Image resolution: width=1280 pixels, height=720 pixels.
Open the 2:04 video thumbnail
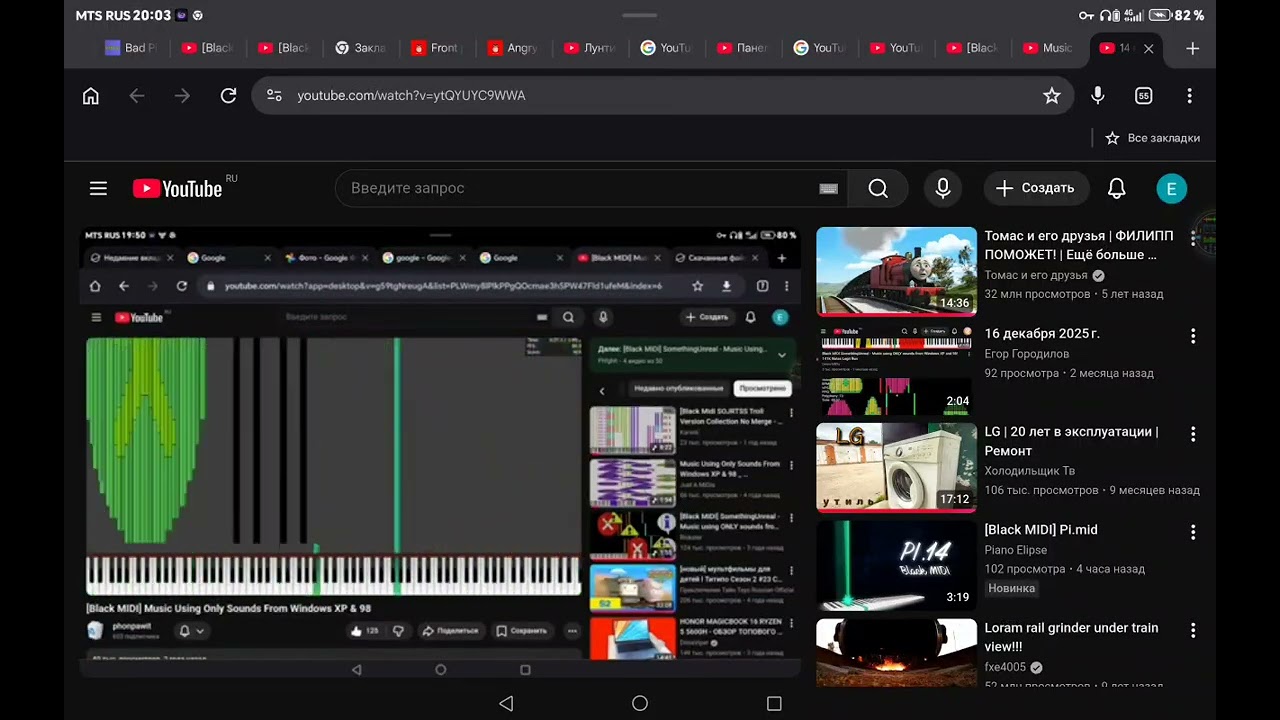pyautogui.click(x=896, y=370)
